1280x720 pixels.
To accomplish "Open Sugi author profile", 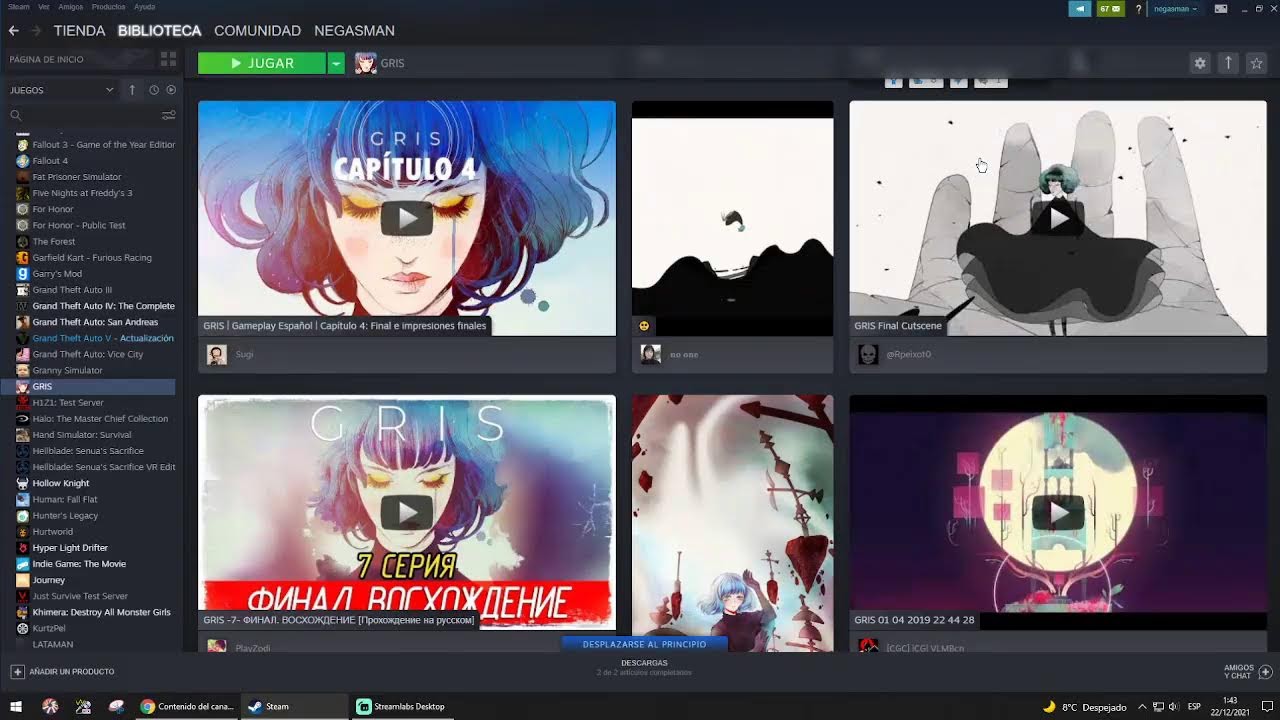I will click(244, 354).
